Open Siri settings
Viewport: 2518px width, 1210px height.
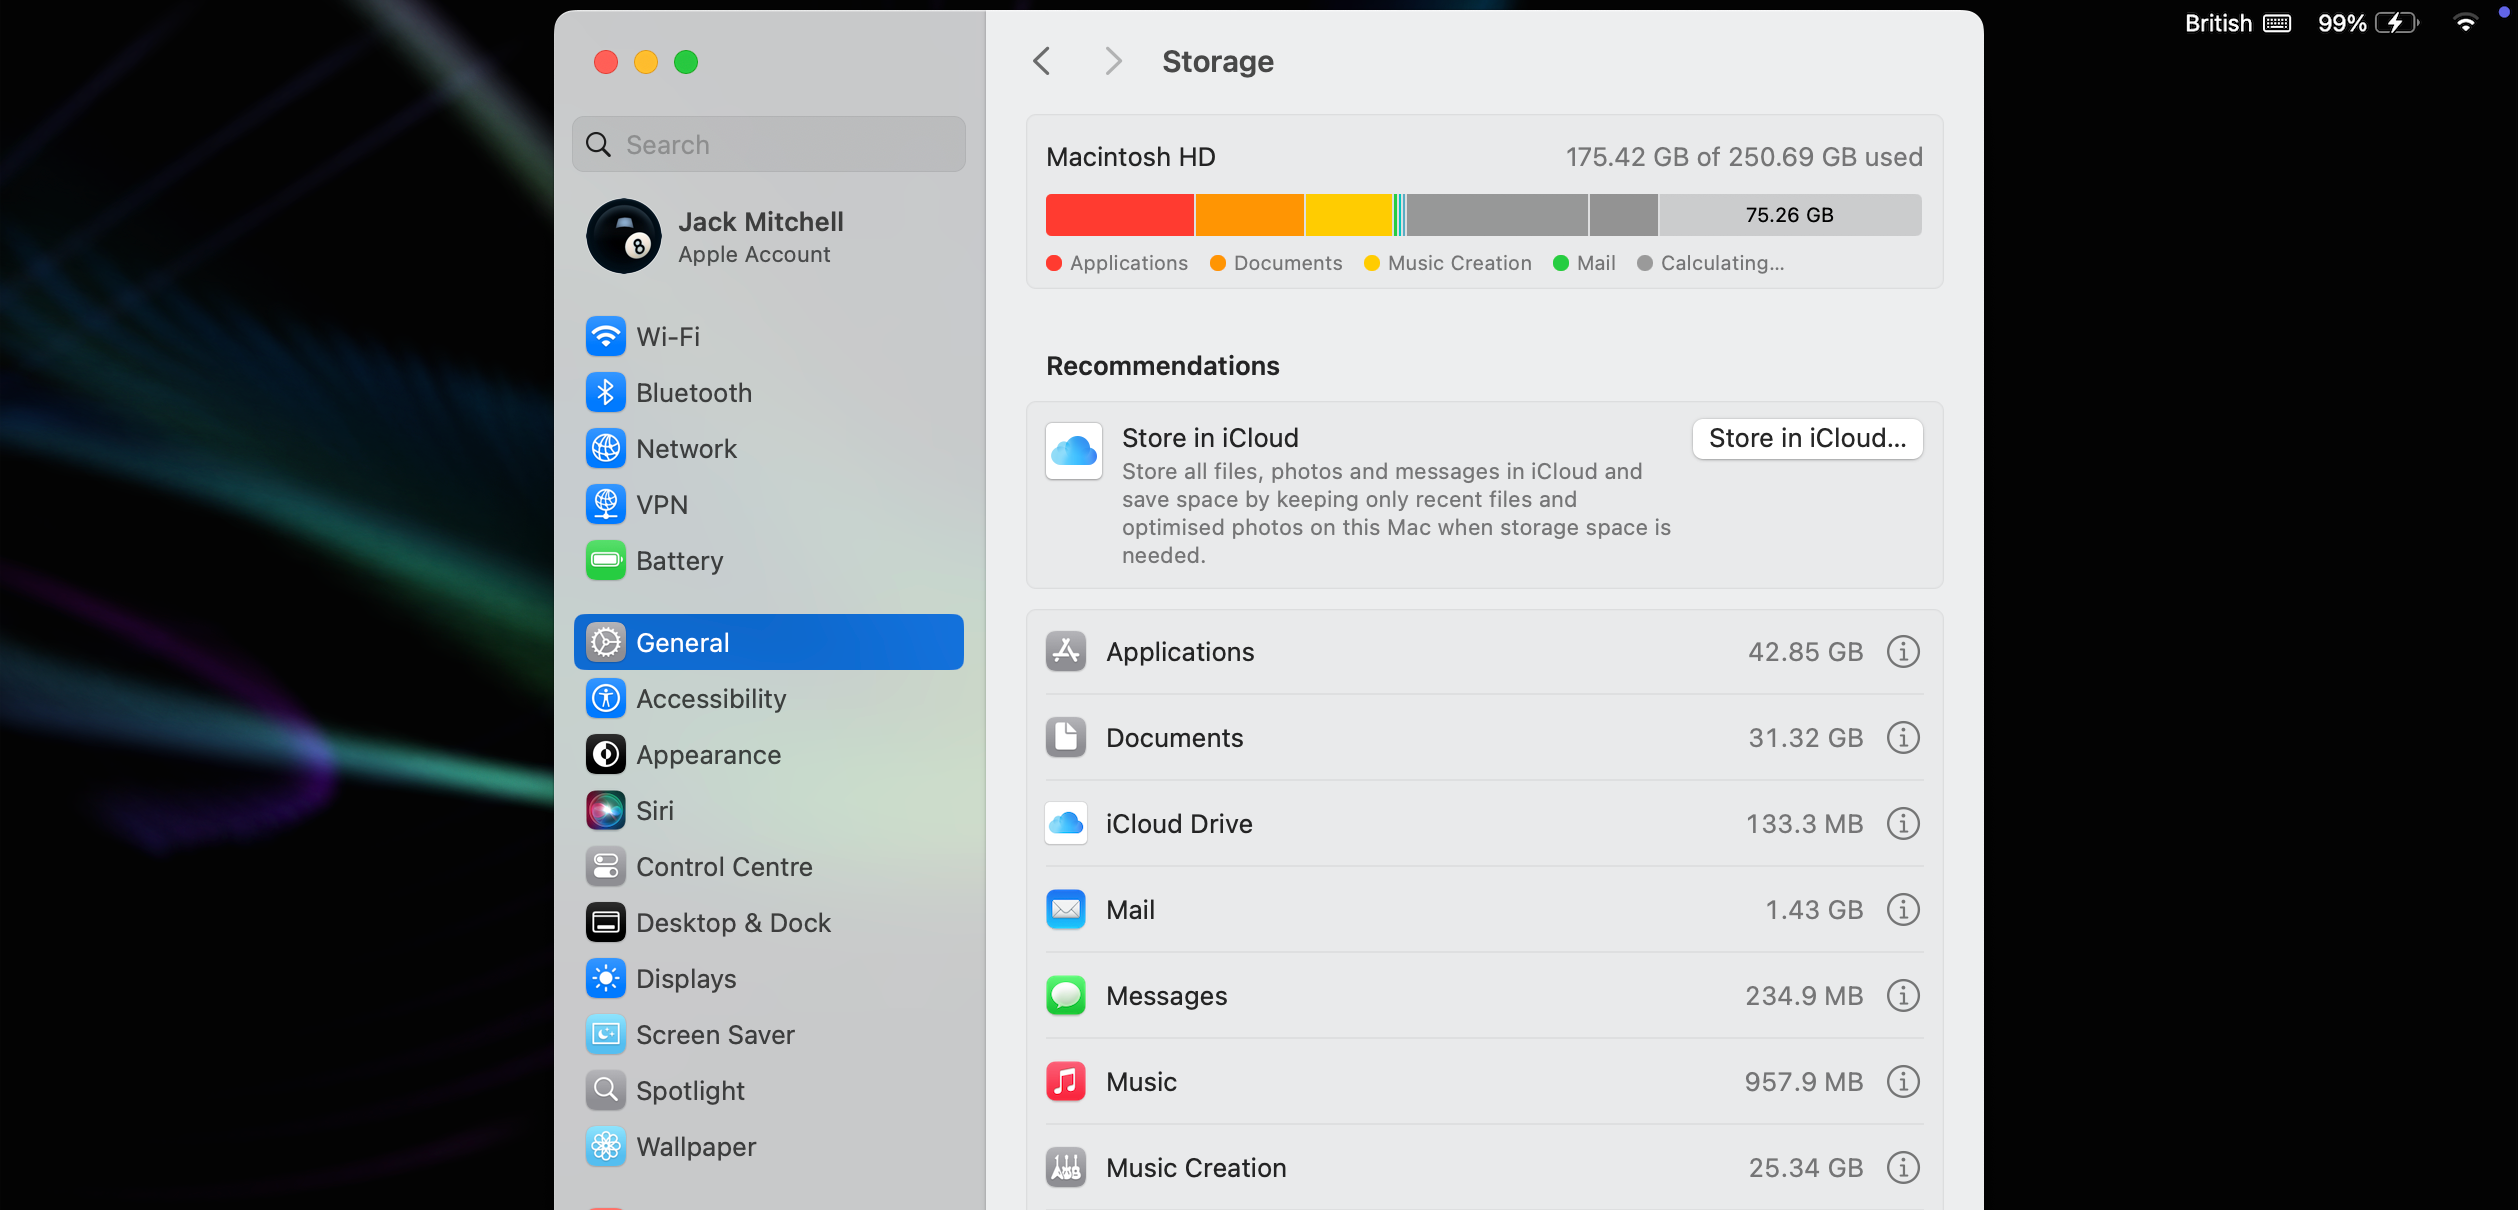(x=768, y=811)
